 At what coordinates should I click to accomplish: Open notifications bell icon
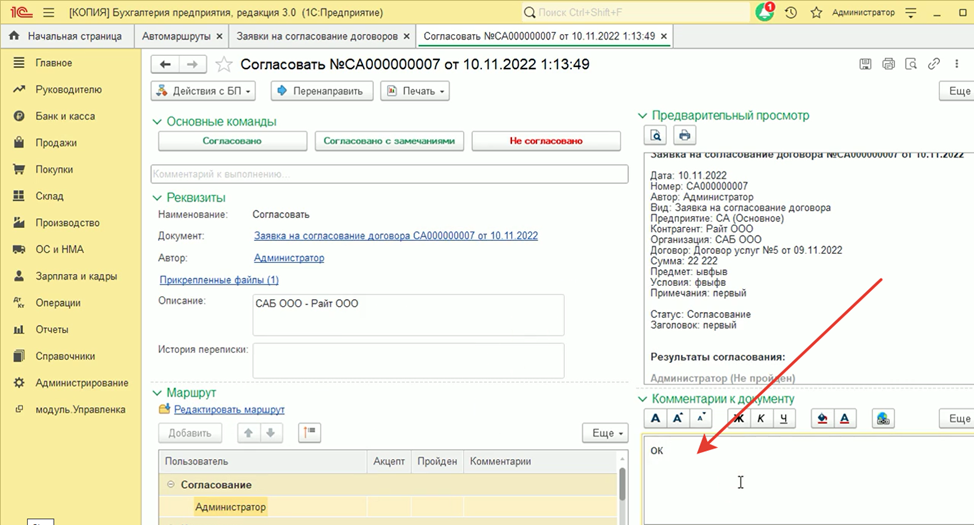[x=765, y=12]
